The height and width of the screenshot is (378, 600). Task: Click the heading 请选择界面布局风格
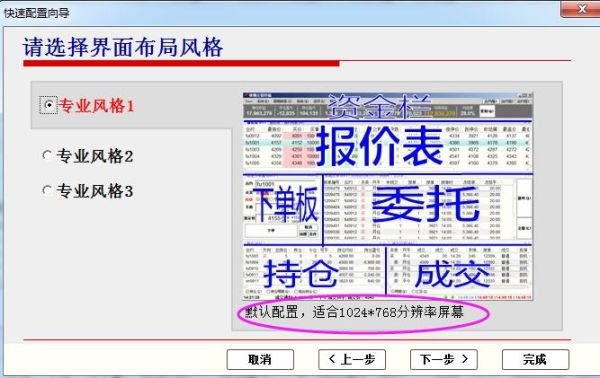click(x=123, y=47)
